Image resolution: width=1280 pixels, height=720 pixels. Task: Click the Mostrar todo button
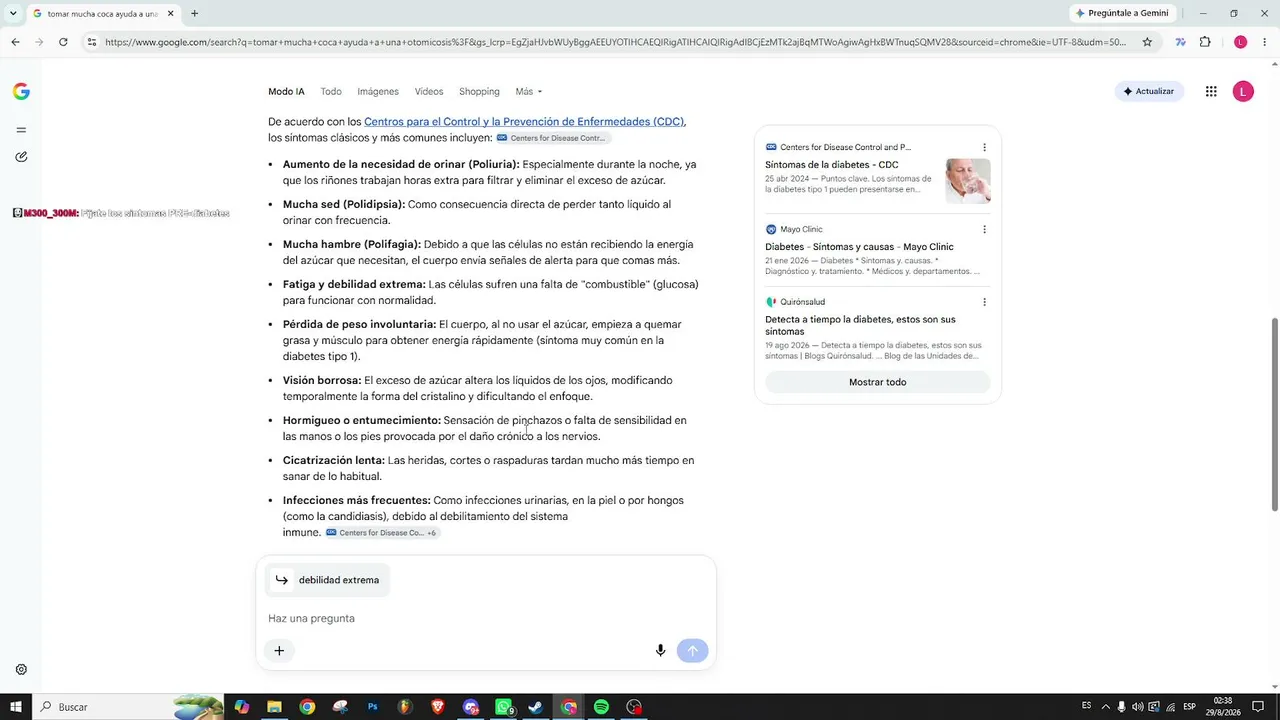(x=877, y=382)
